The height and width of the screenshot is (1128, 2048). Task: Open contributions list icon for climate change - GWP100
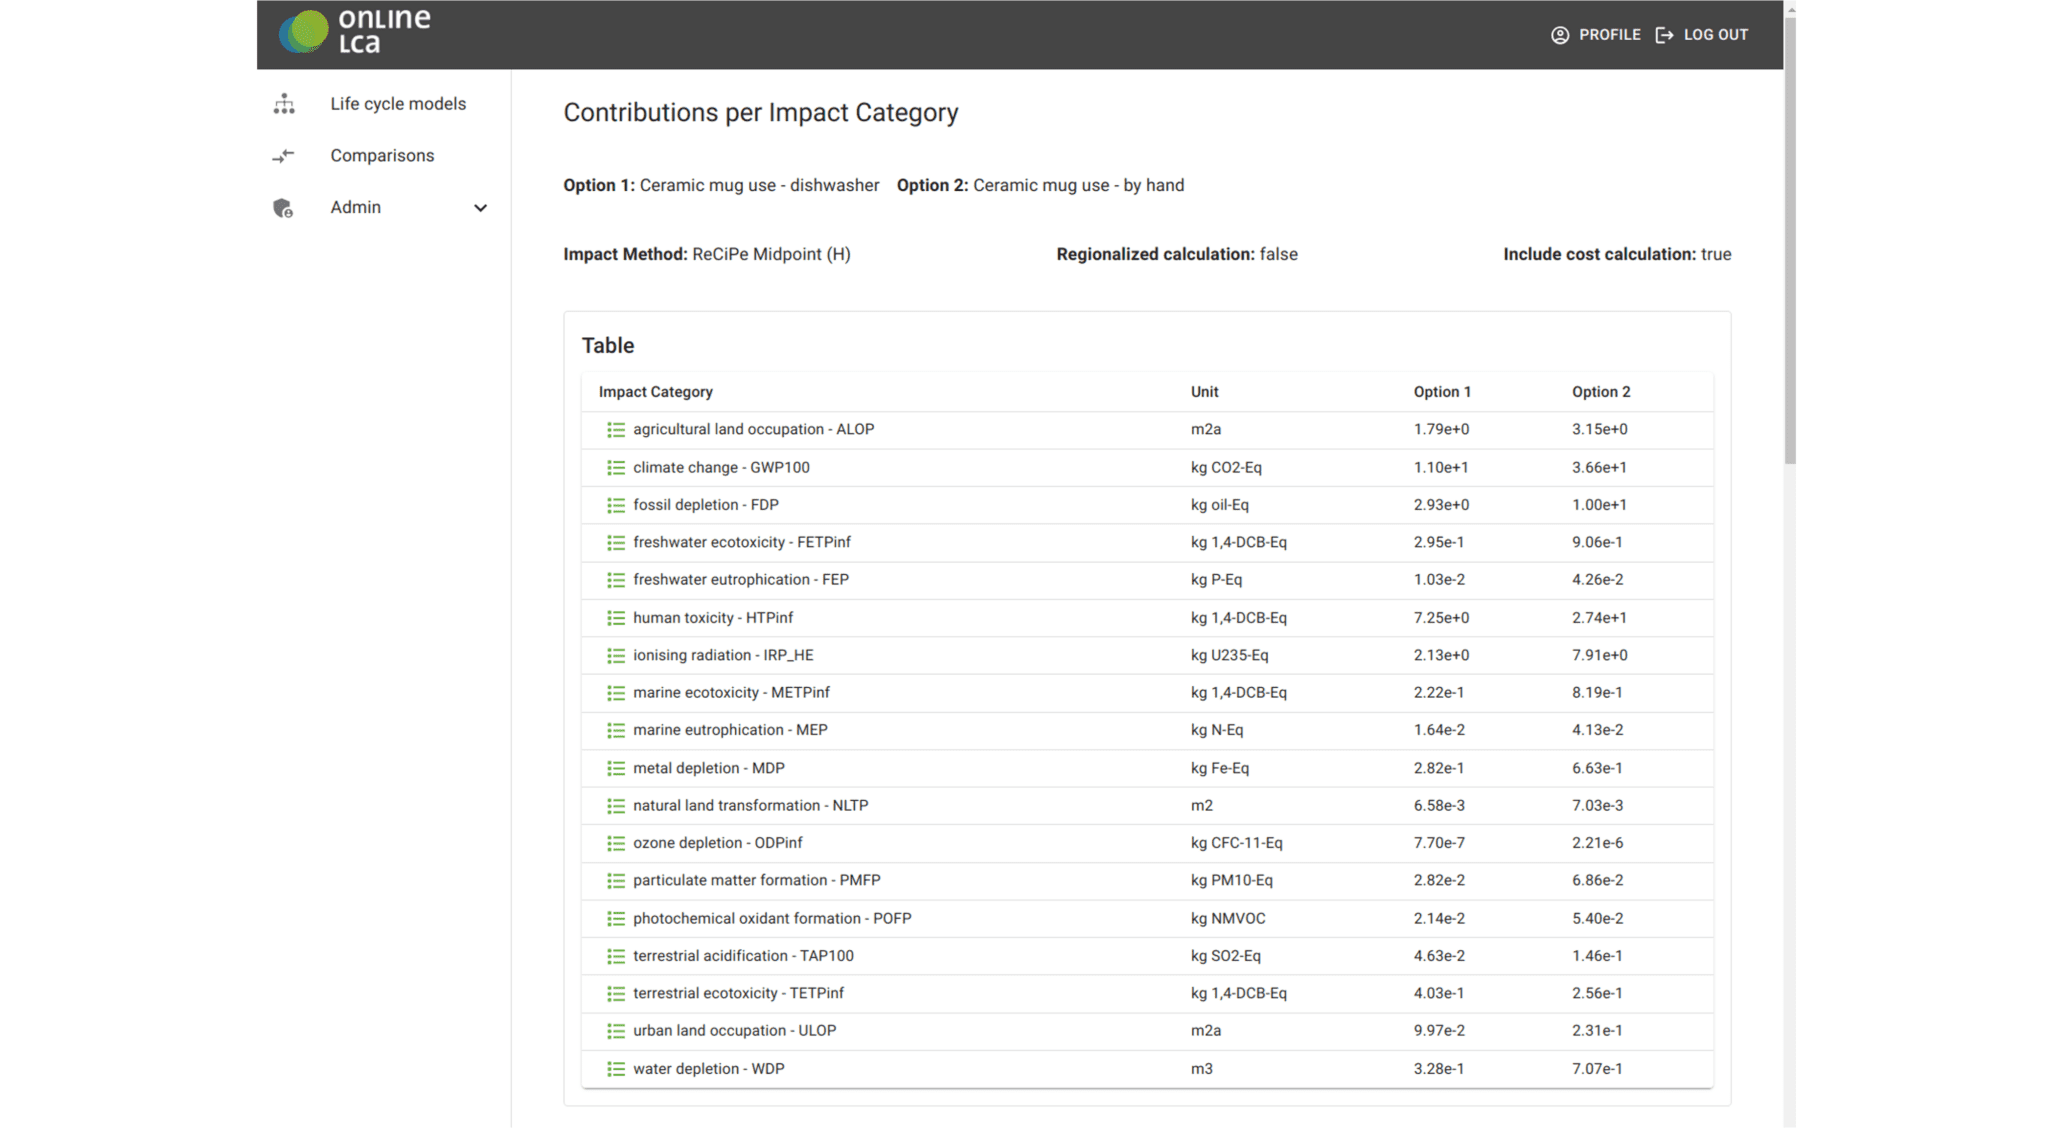615,468
